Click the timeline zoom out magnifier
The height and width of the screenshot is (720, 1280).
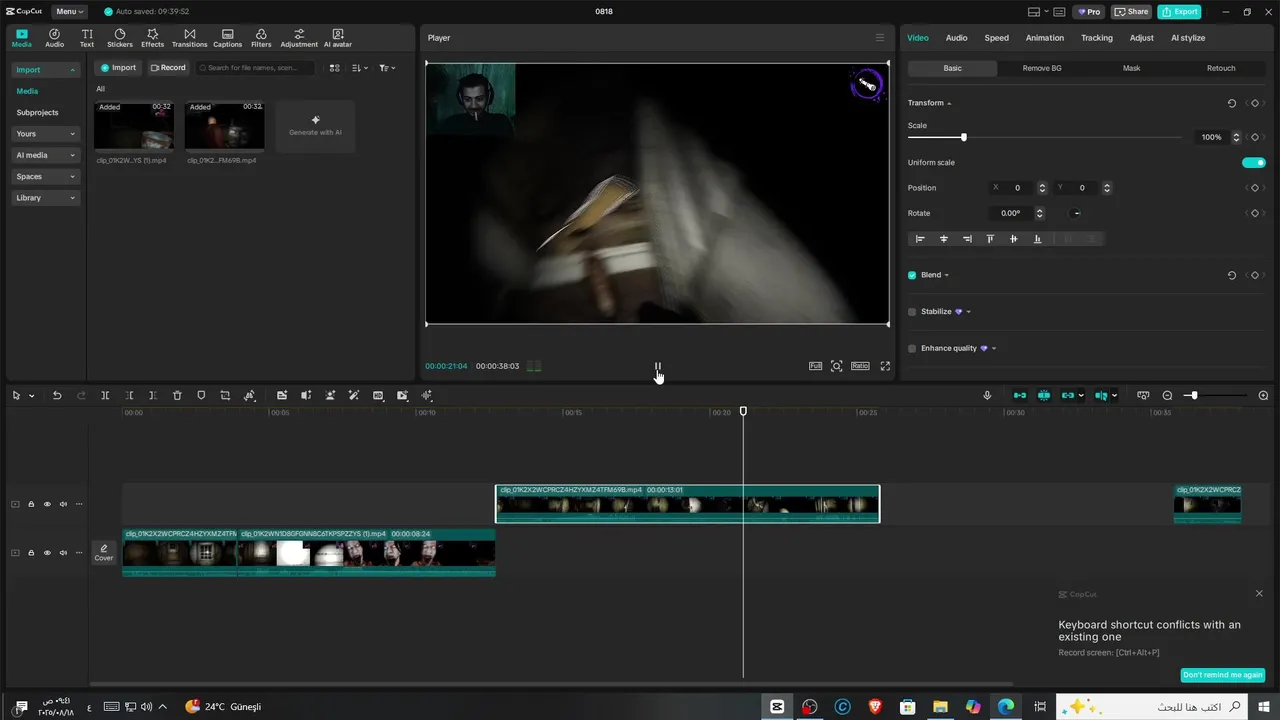click(1167, 396)
